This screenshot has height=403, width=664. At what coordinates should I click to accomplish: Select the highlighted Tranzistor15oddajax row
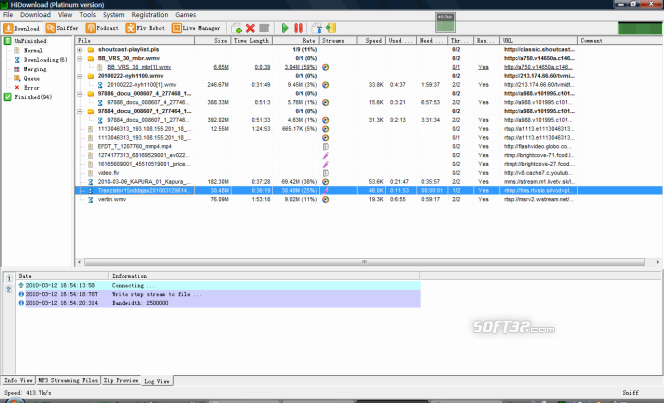coord(368,190)
